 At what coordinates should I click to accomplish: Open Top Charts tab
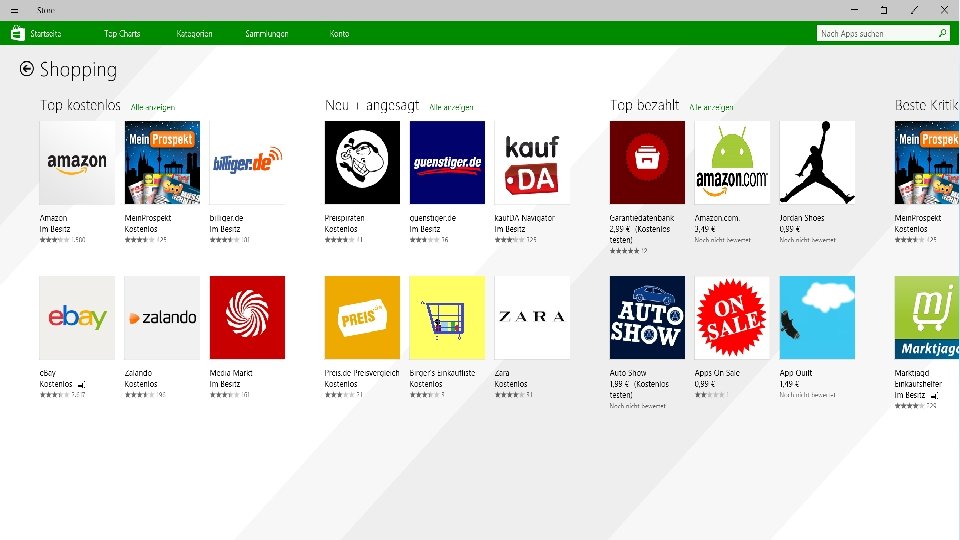(122, 34)
